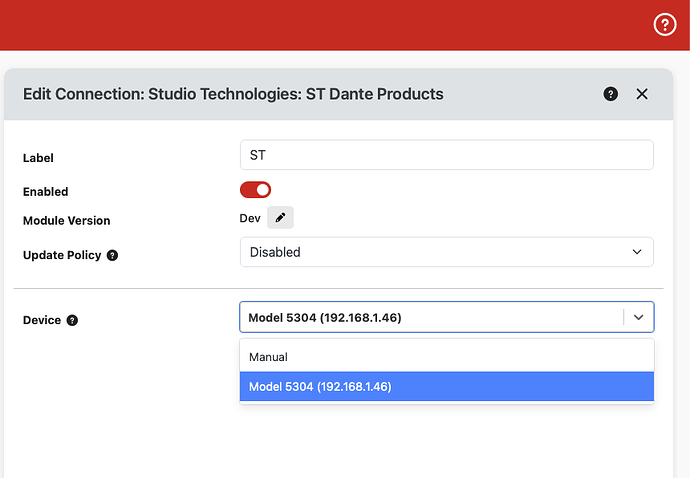Viewport: 690px width, 478px height.
Task: Choose Model 5304 (192.168.1.46) in the list
Action: [x=446, y=387]
